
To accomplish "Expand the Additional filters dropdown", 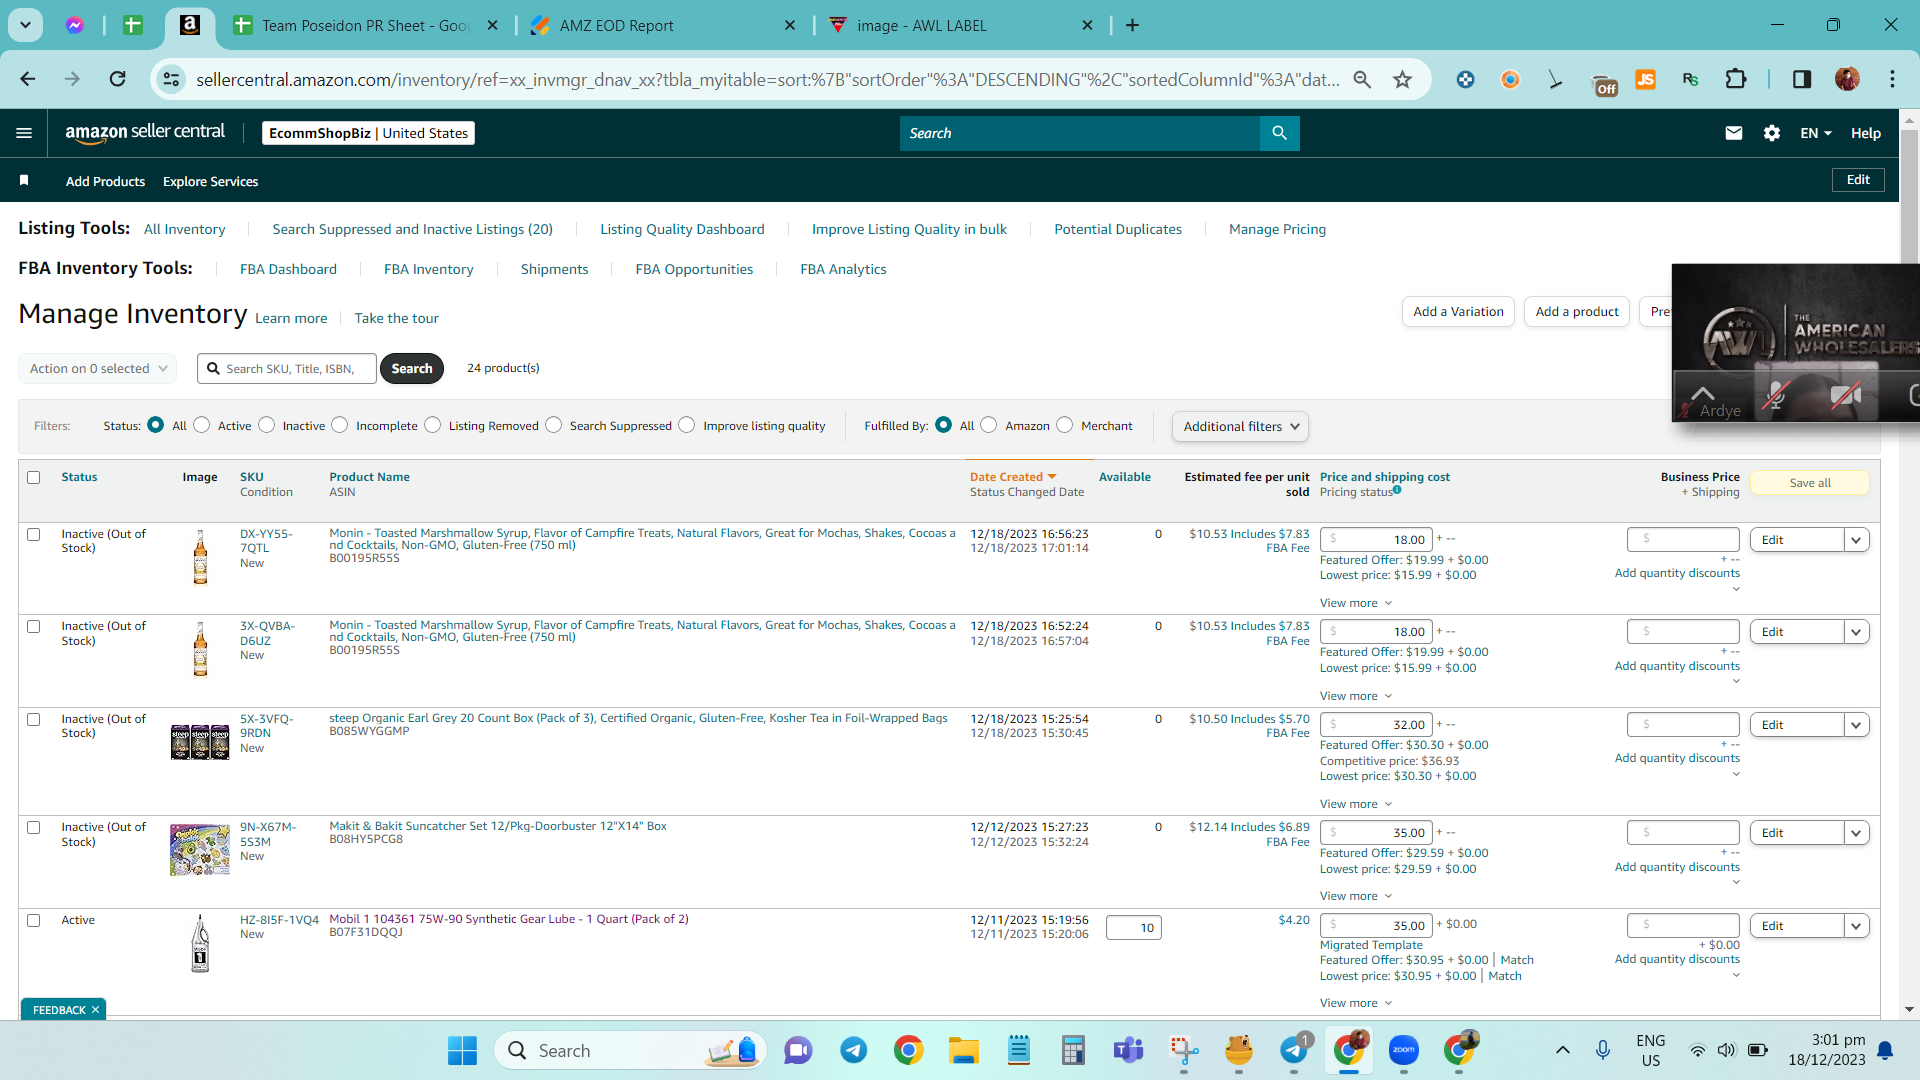I will (x=1240, y=426).
